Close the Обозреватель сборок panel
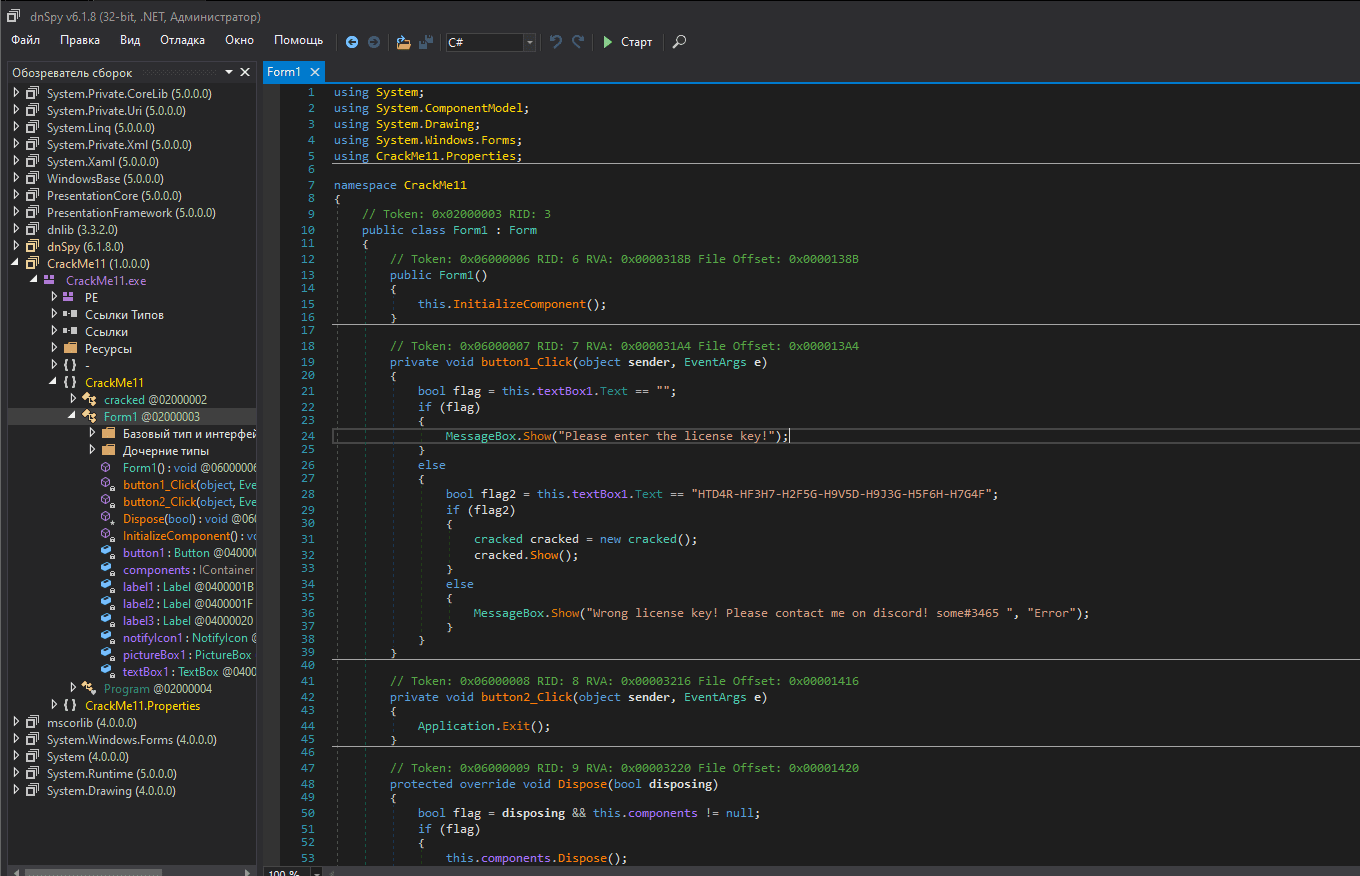Screen dimensions: 1360x876 245,72
